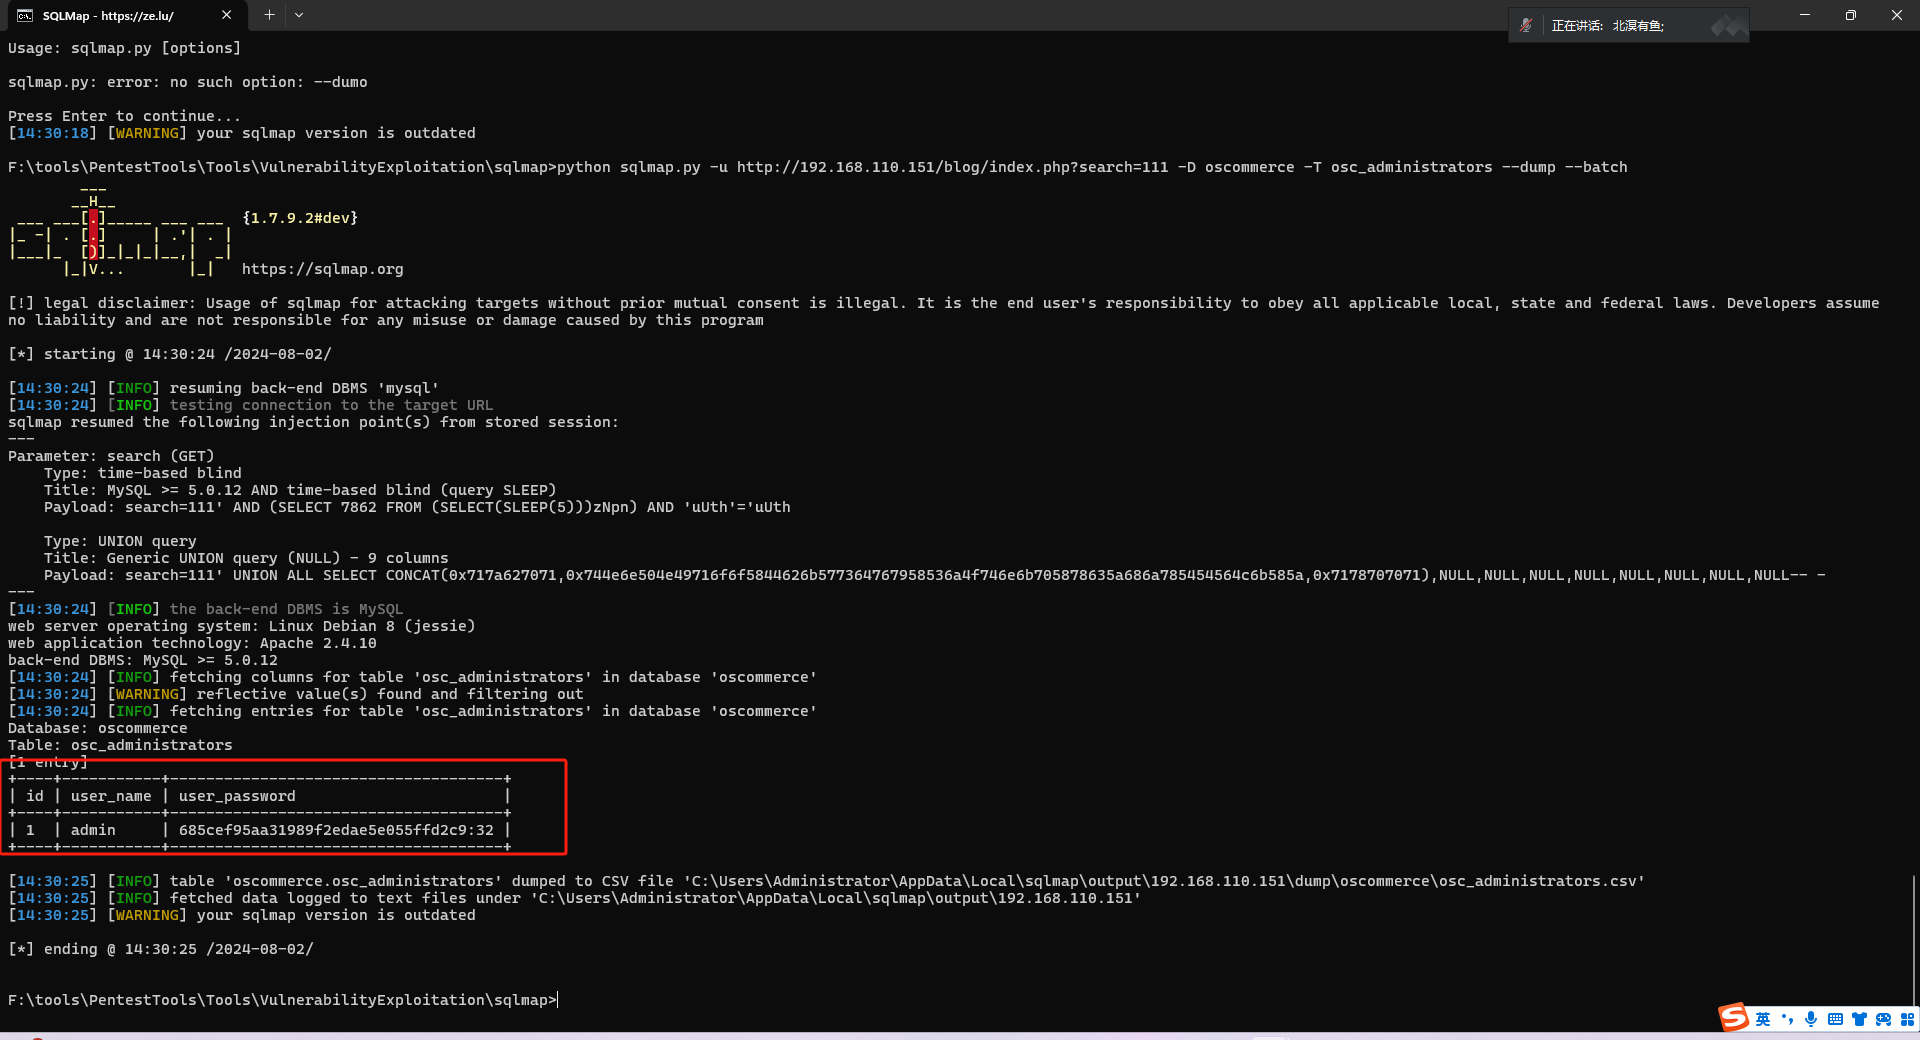Click the https://sqlmap.org link in the banner
The height and width of the screenshot is (1040, 1920).
(x=322, y=269)
